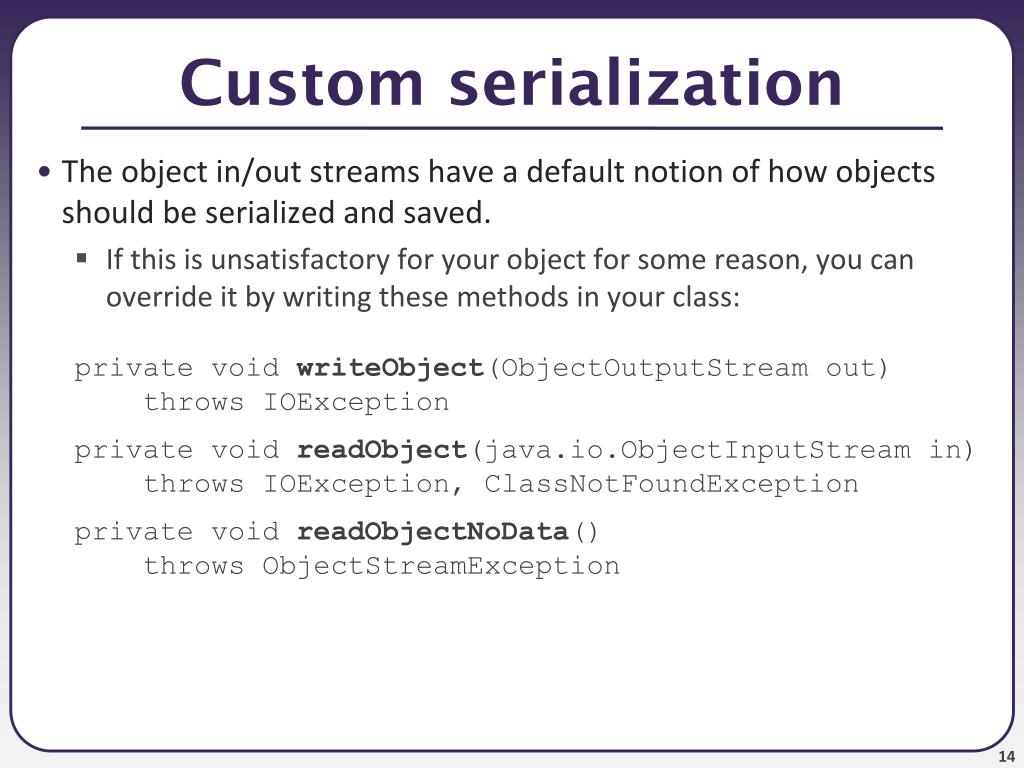Select the bold readObject method name
Screen dimensions: 1024x768
[381, 451]
